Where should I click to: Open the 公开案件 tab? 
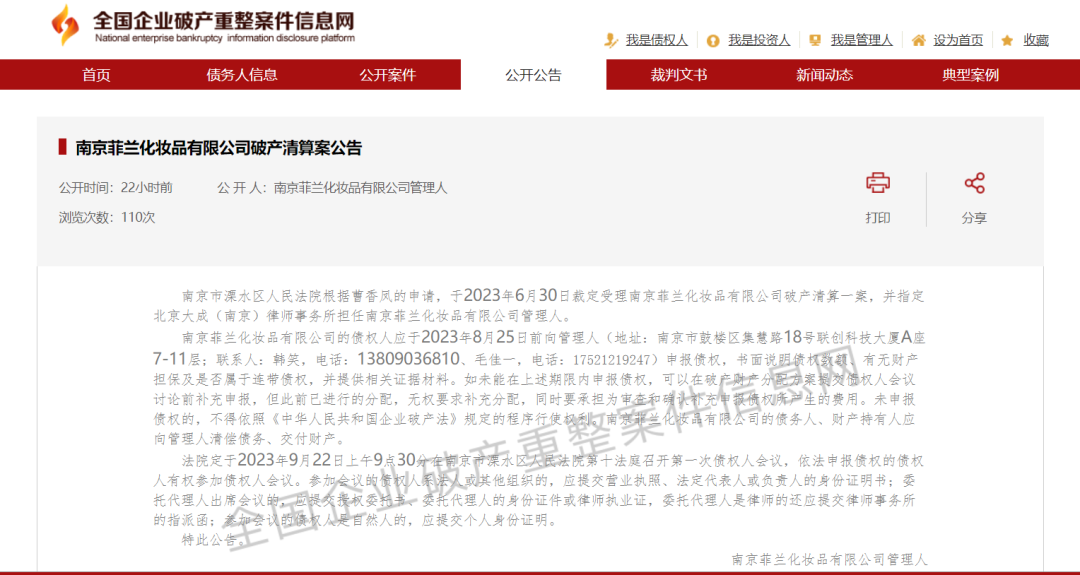[388, 75]
